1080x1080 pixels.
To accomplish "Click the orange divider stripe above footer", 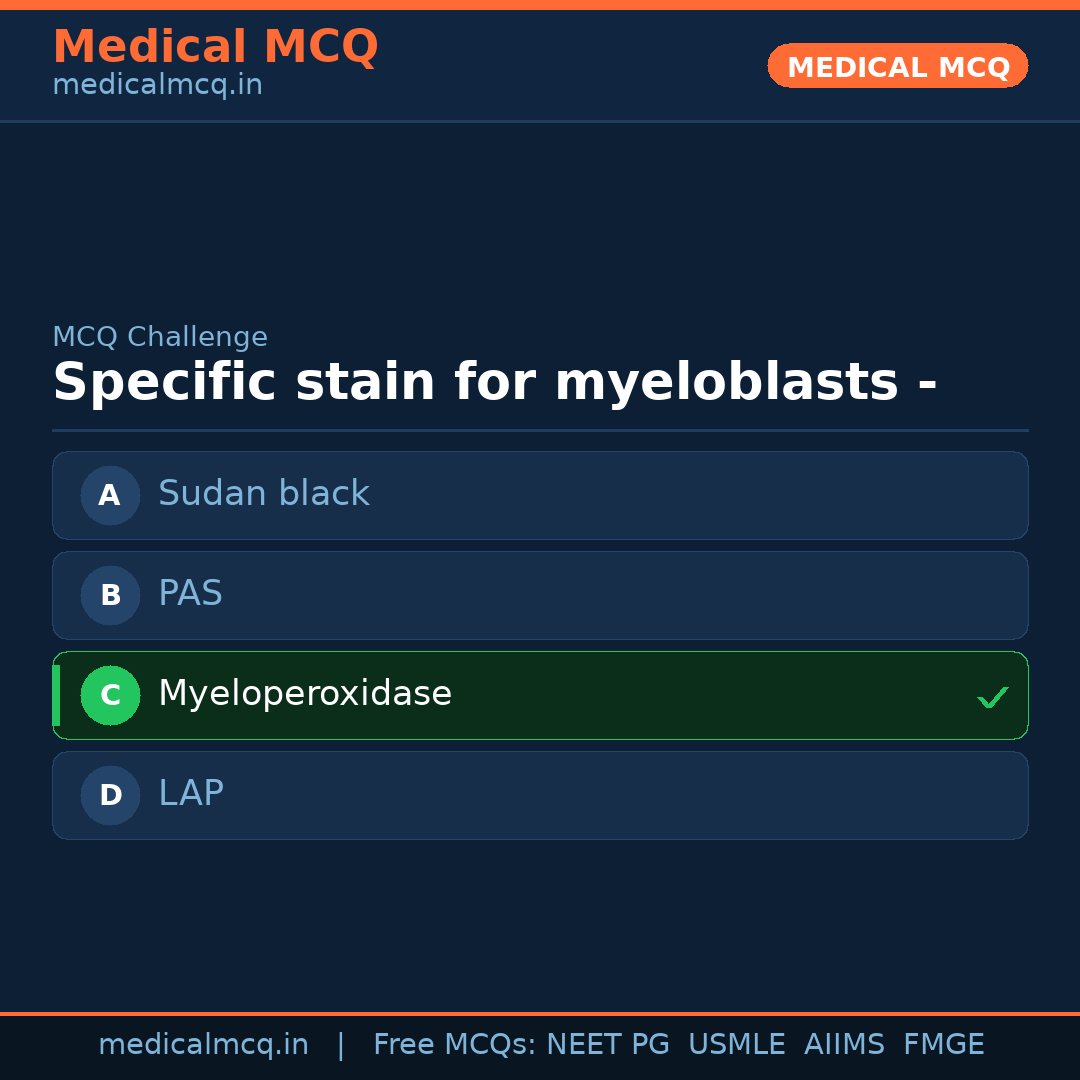I will (540, 1013).
